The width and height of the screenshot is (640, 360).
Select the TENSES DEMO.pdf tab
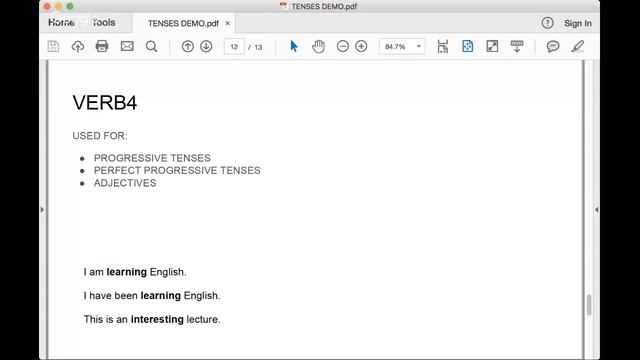point(183,24)
